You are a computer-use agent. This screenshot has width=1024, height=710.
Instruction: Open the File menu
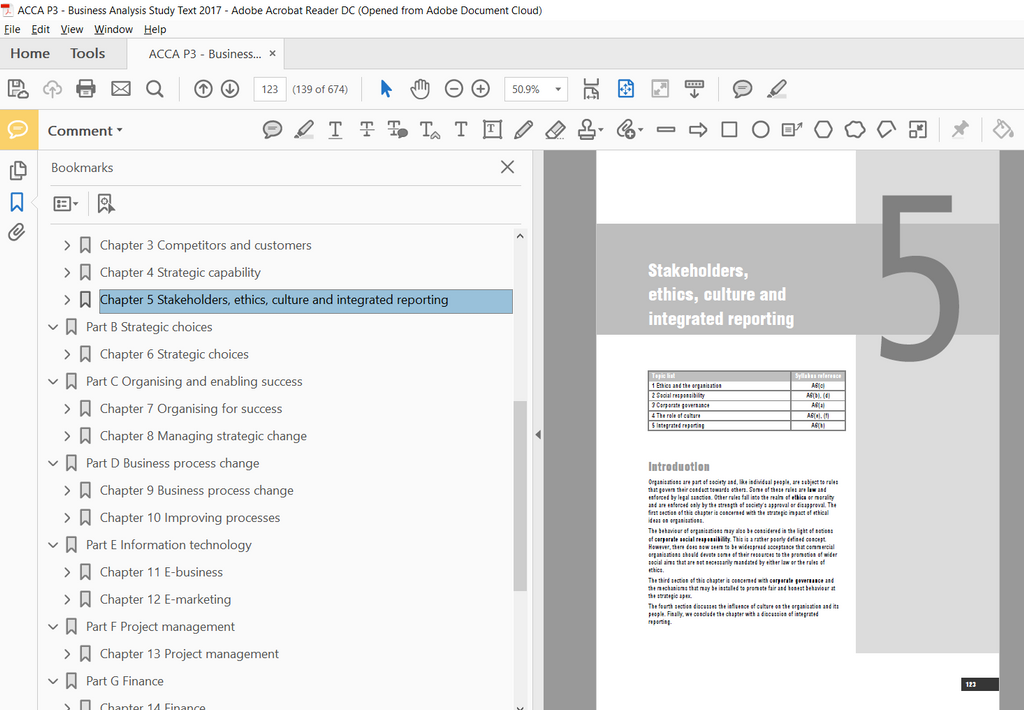(x=12, y=29)
